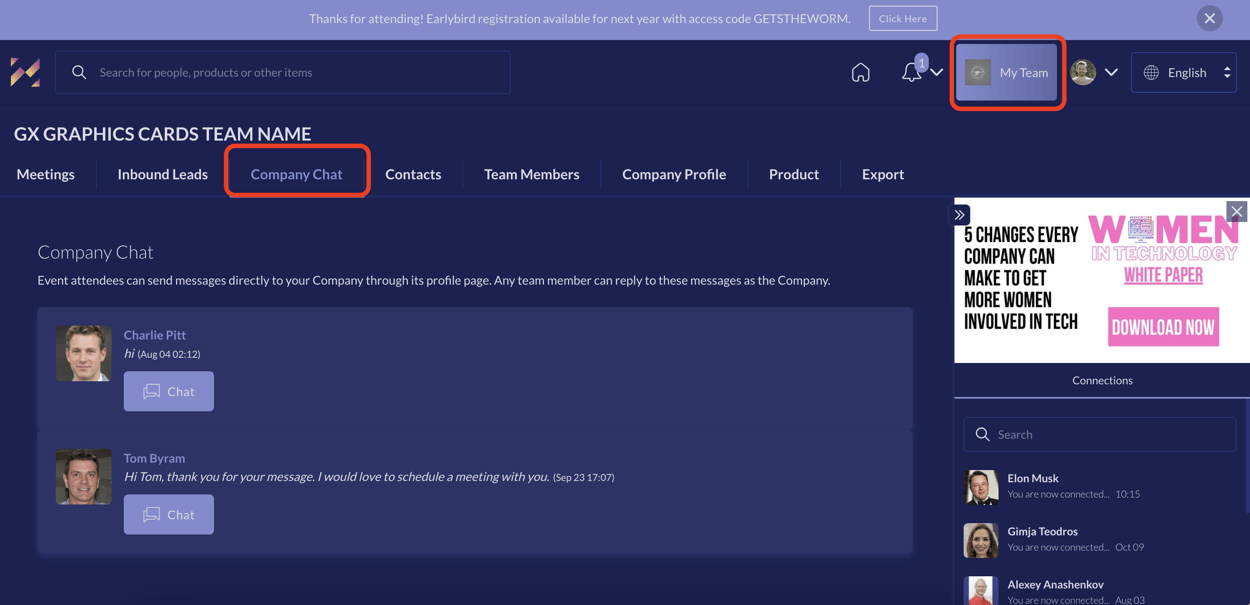Open the notifications bell

click(911, 72)
